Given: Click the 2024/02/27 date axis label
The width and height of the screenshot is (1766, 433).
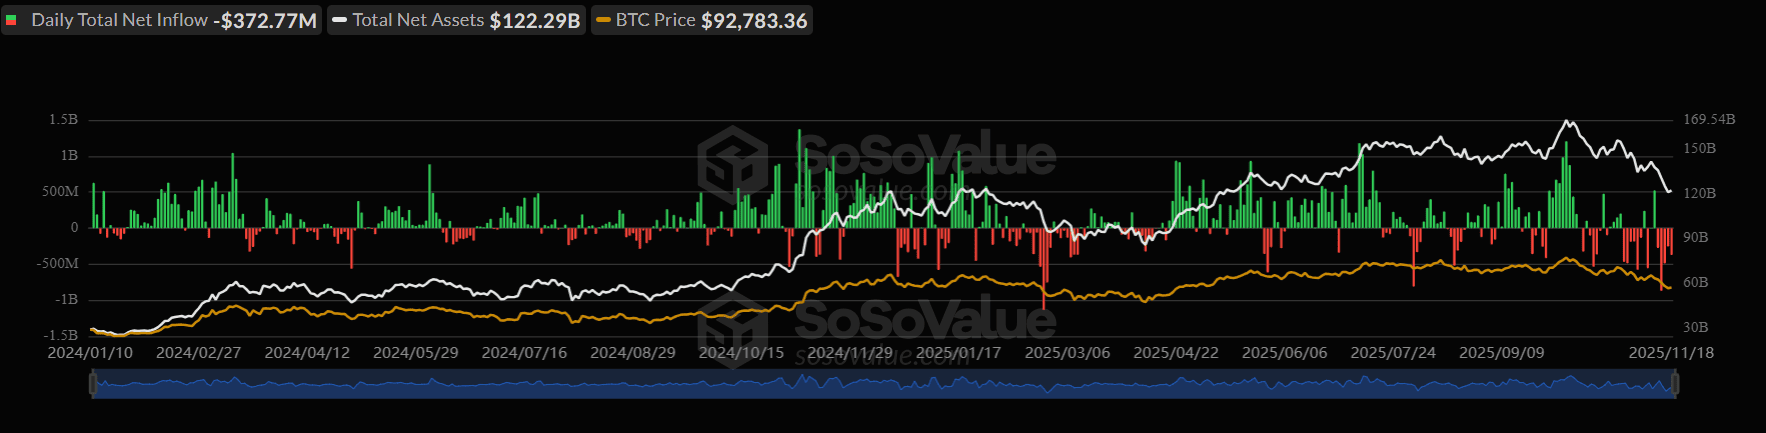Looking at the screenshot, I should coord(199,353).
